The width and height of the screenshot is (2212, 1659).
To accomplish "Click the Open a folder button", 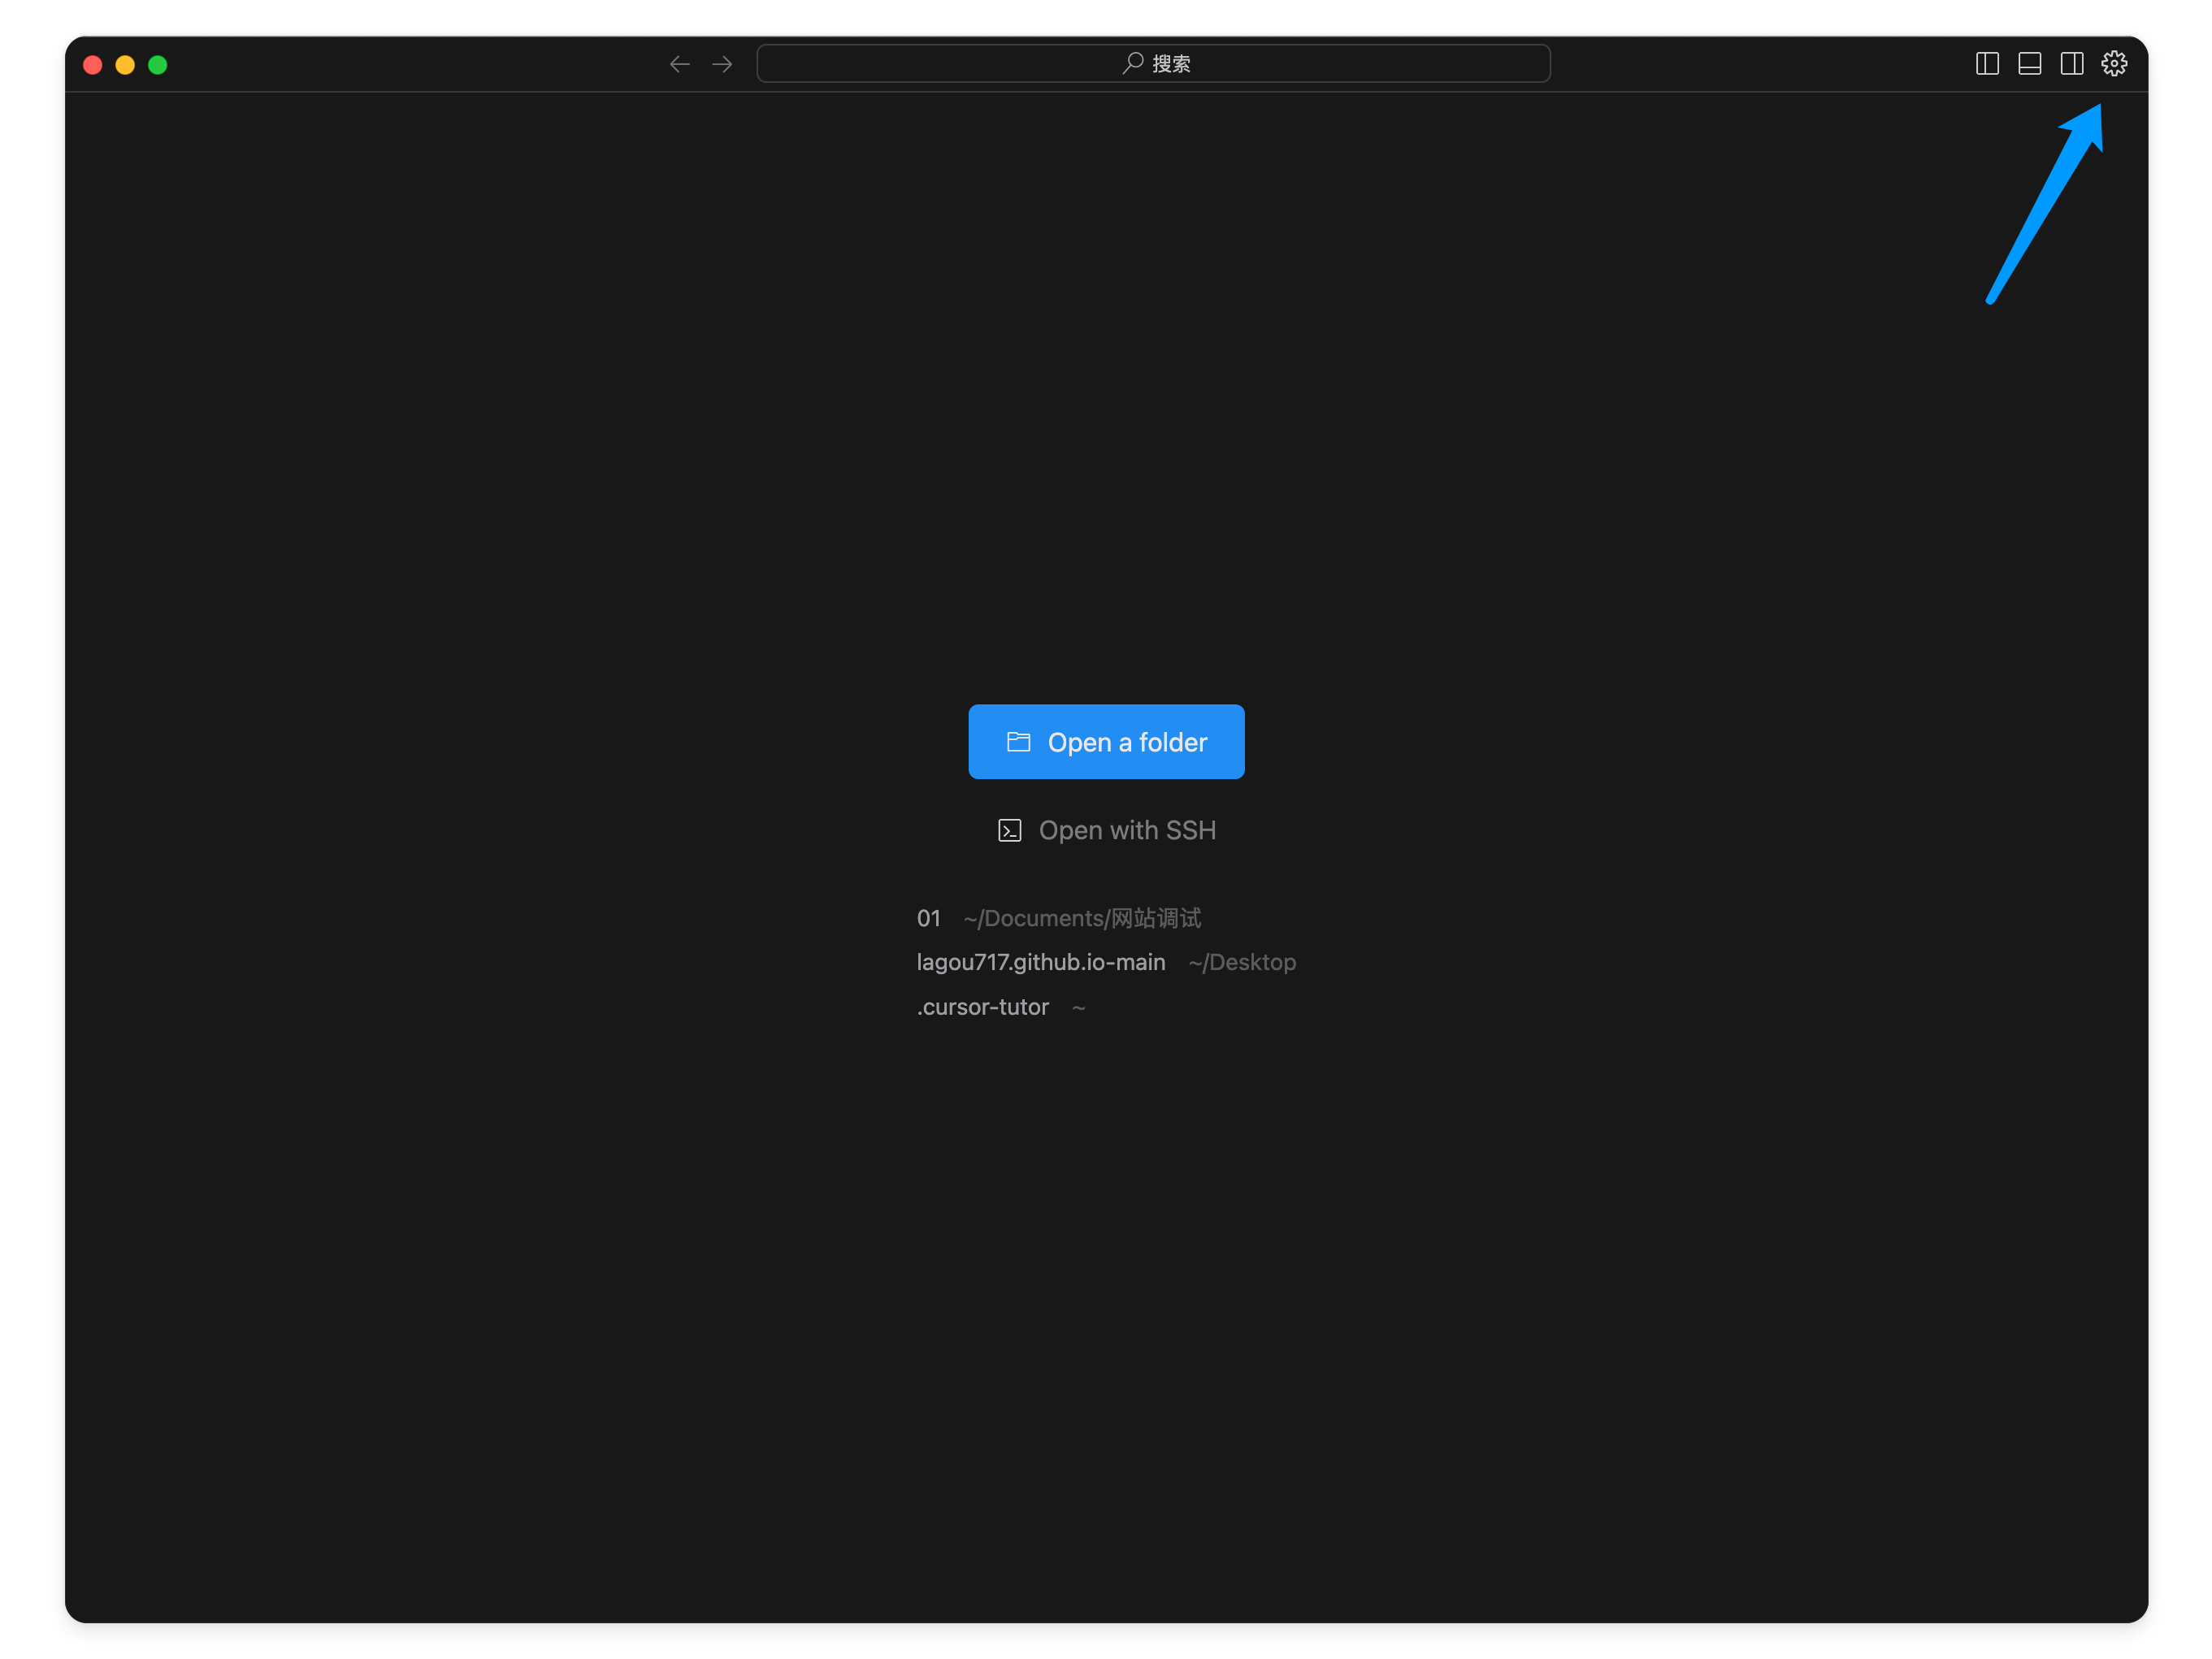I will point(1106,742).
